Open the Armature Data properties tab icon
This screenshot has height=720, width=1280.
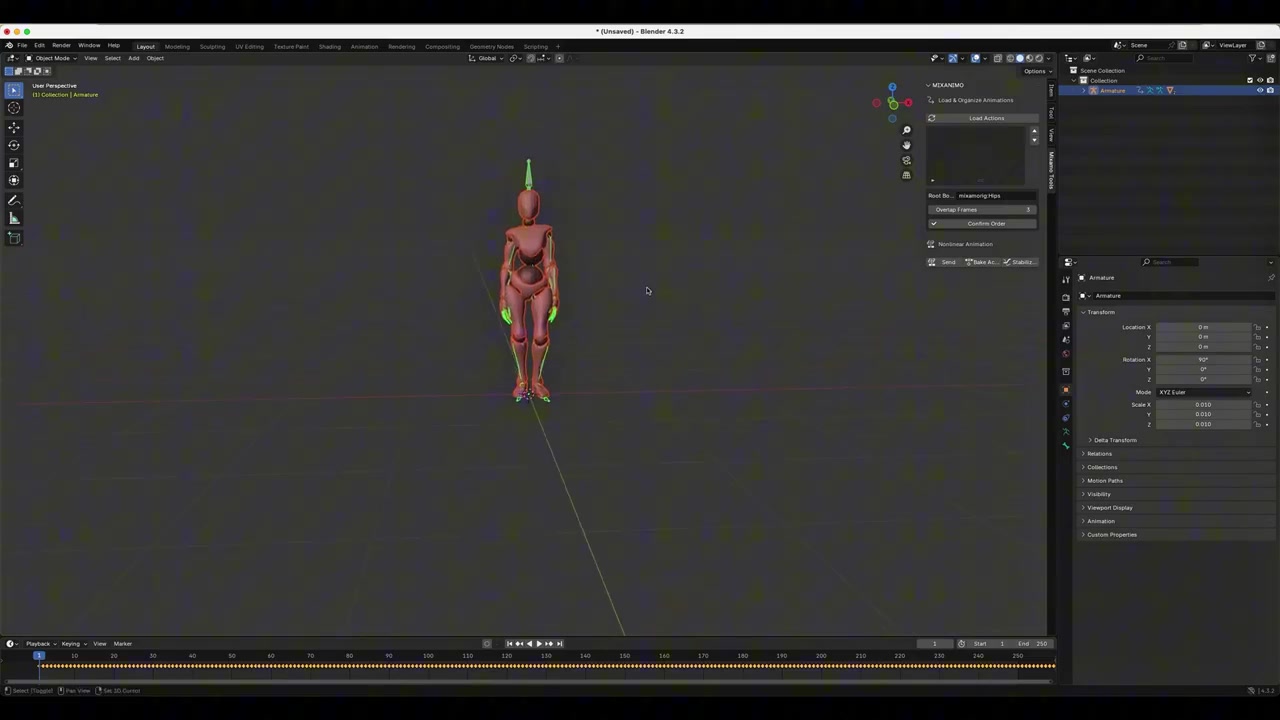coord(1066,432)
